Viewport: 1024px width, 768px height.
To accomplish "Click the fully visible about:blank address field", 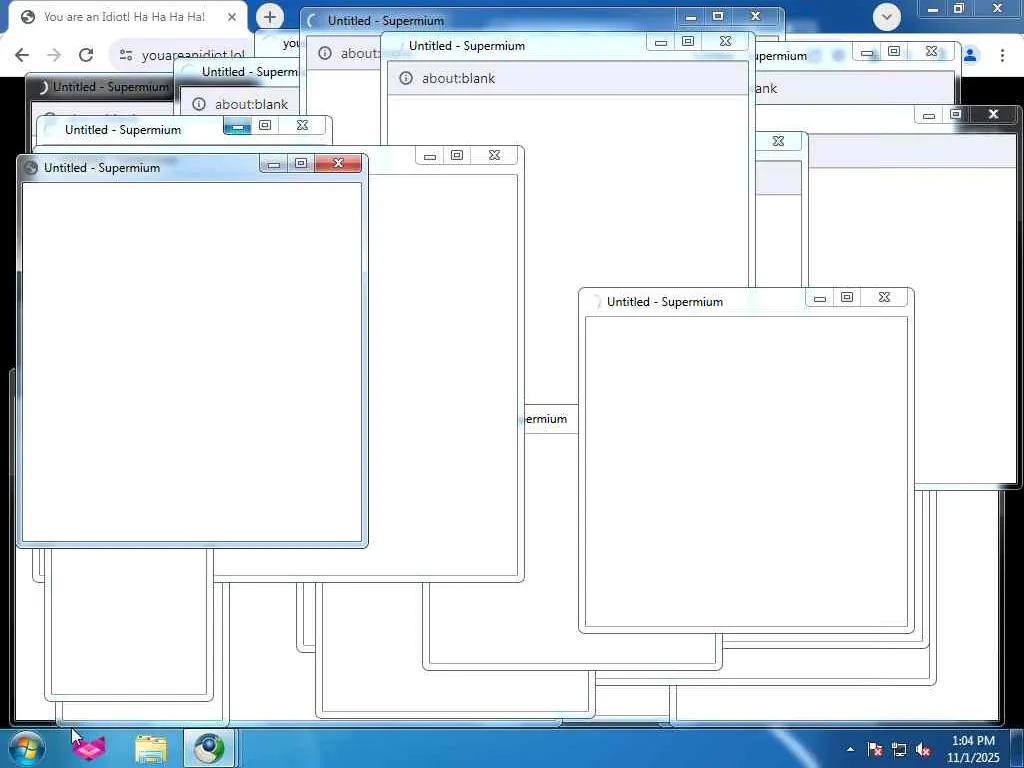I will [568, 78].
